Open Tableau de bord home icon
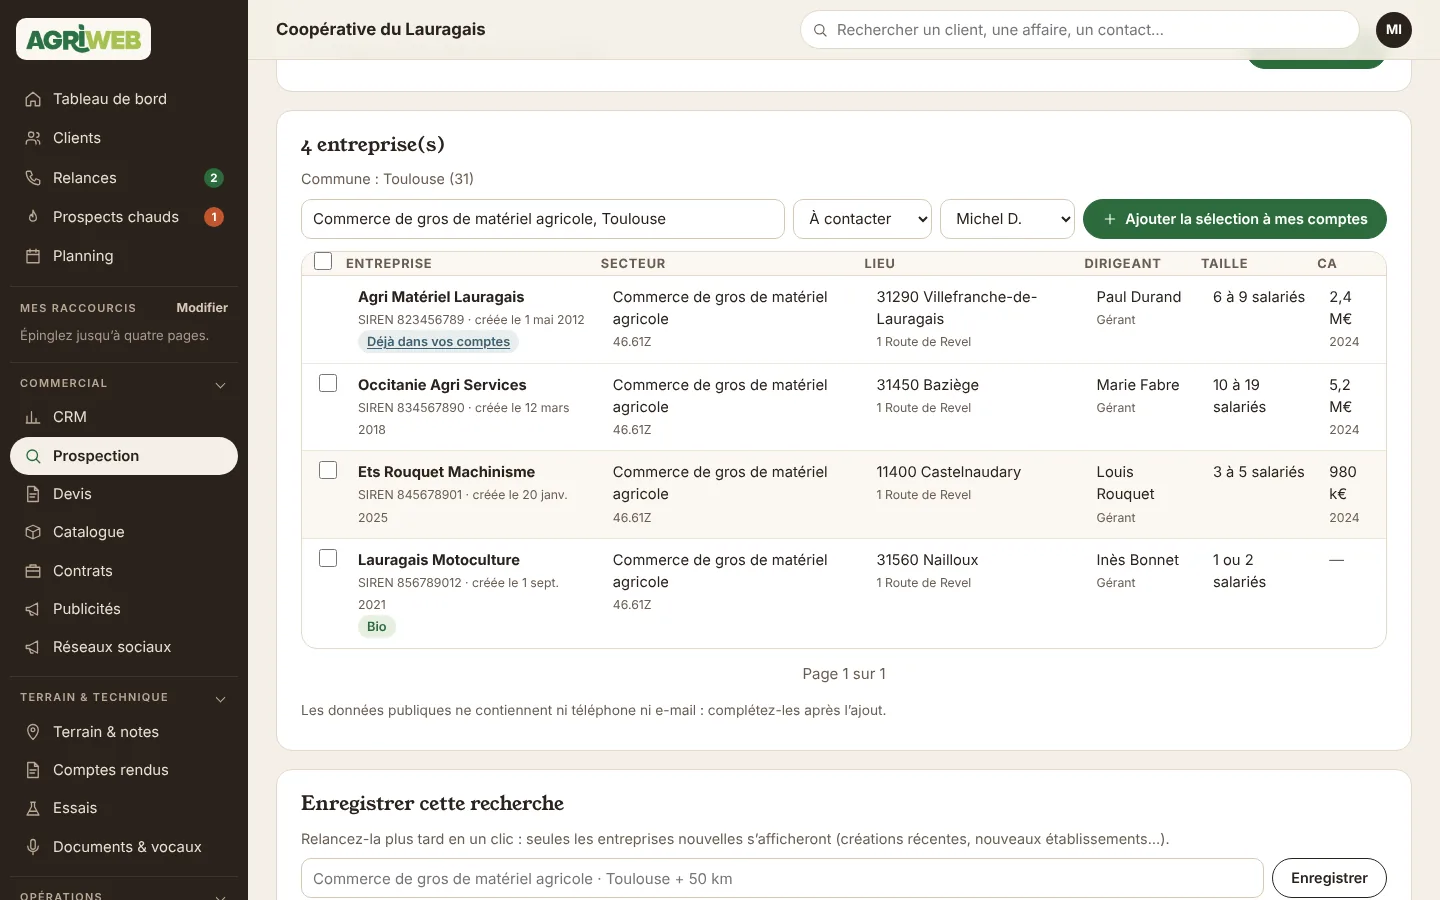Image resolution: width=1440 pixels, height=900 pixels. point(33,99)
